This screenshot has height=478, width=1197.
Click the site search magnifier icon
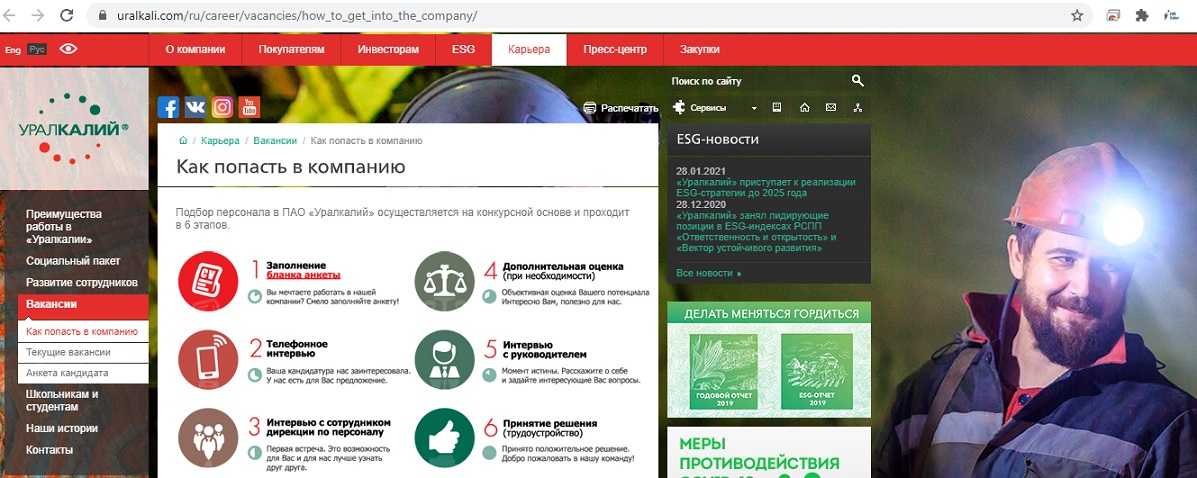(x=857, y=81)
